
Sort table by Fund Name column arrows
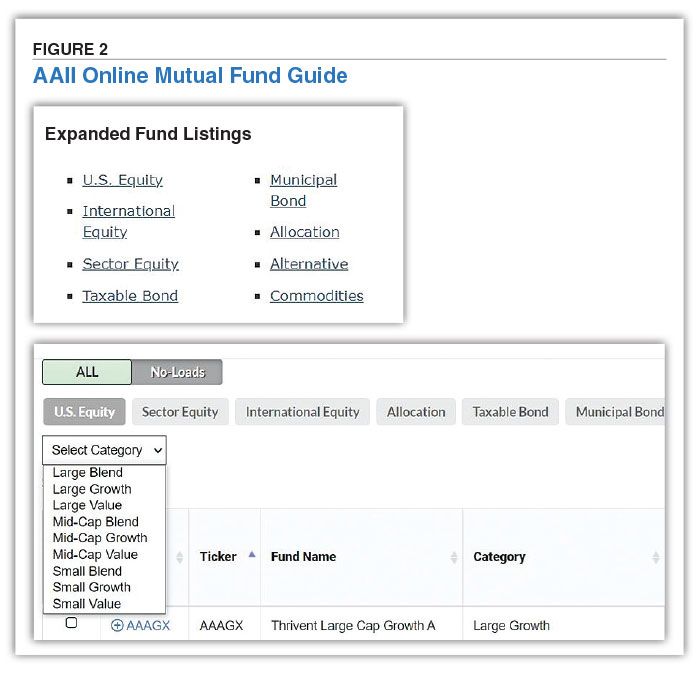[x=454, y=557]
